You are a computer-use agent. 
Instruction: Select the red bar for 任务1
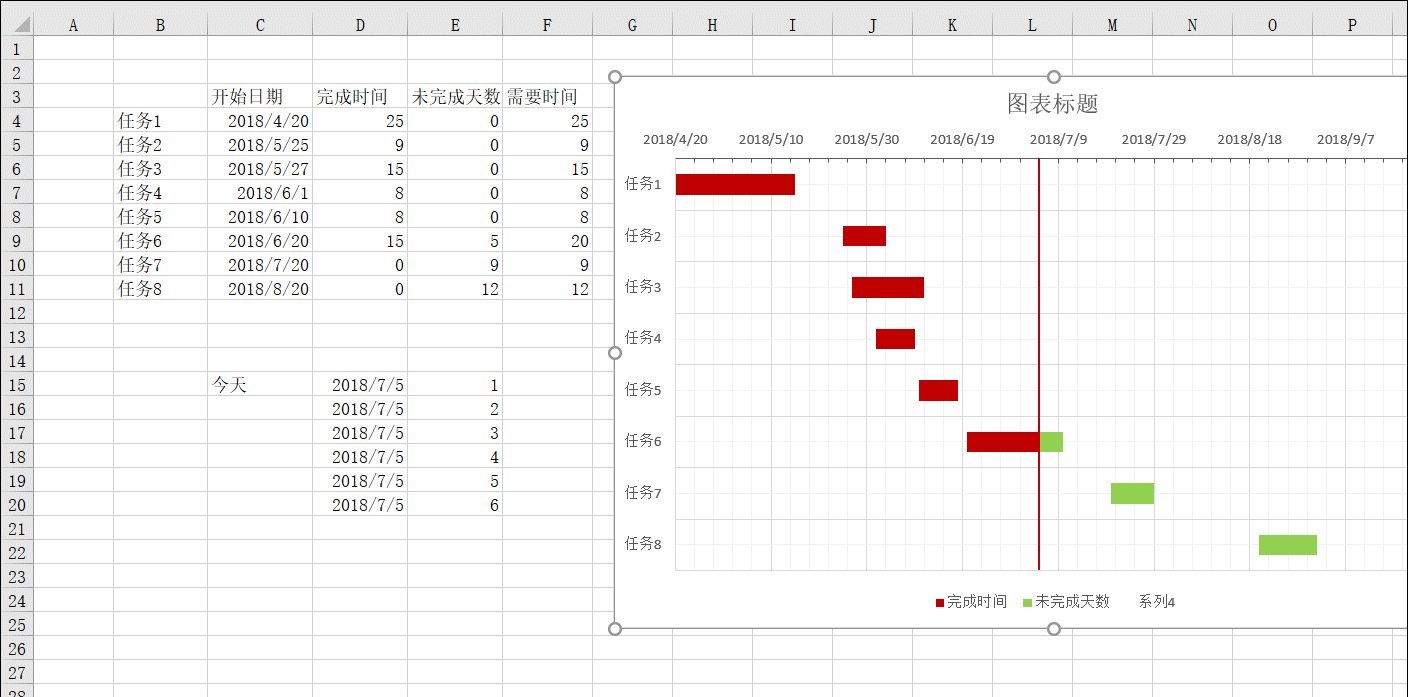[735, 184]
